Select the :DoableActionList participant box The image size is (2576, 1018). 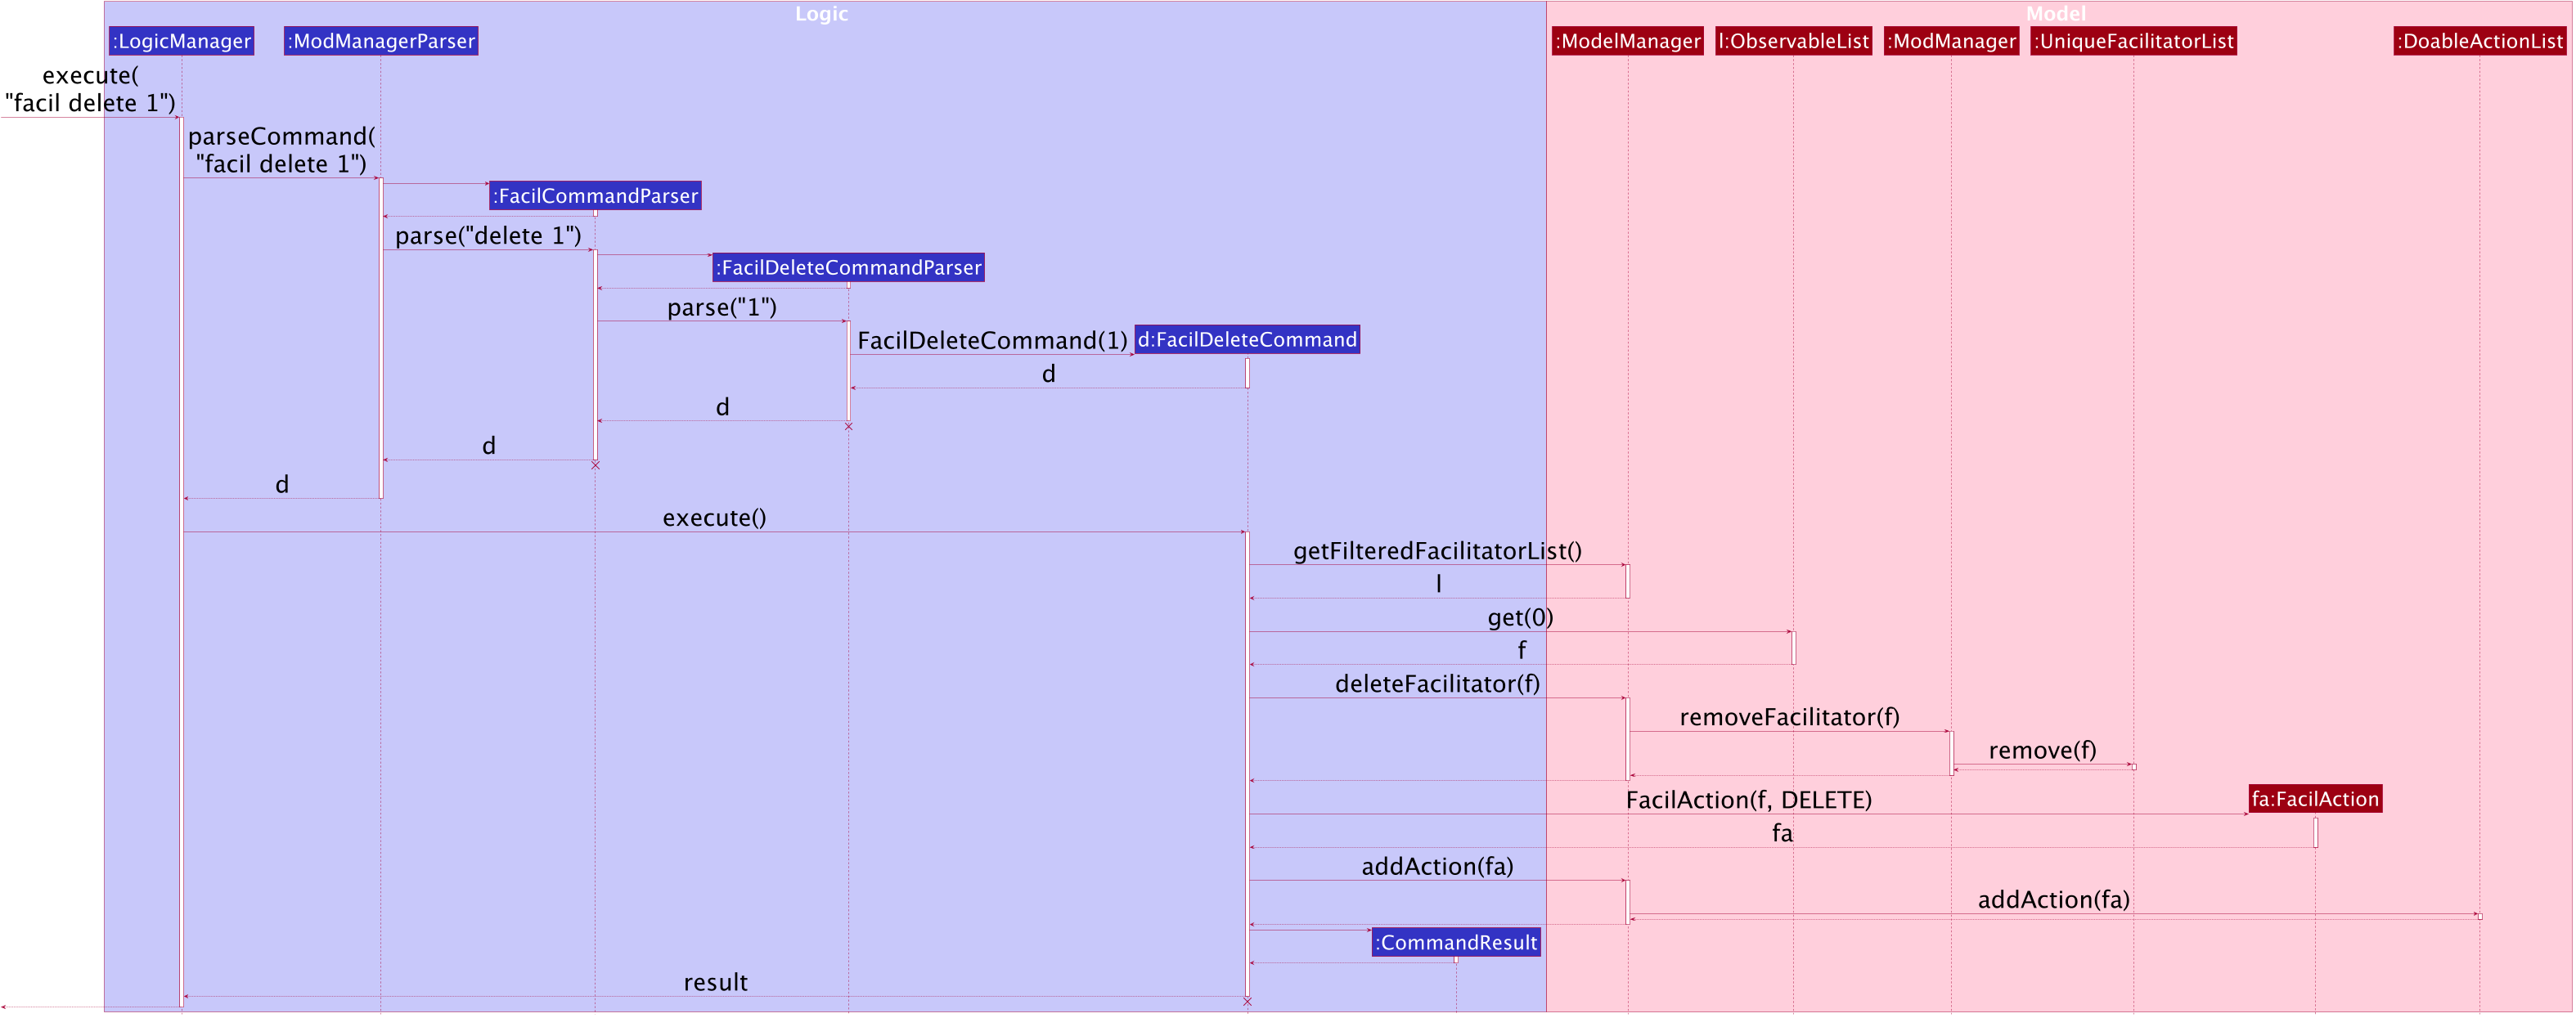tap(2479, 41)
